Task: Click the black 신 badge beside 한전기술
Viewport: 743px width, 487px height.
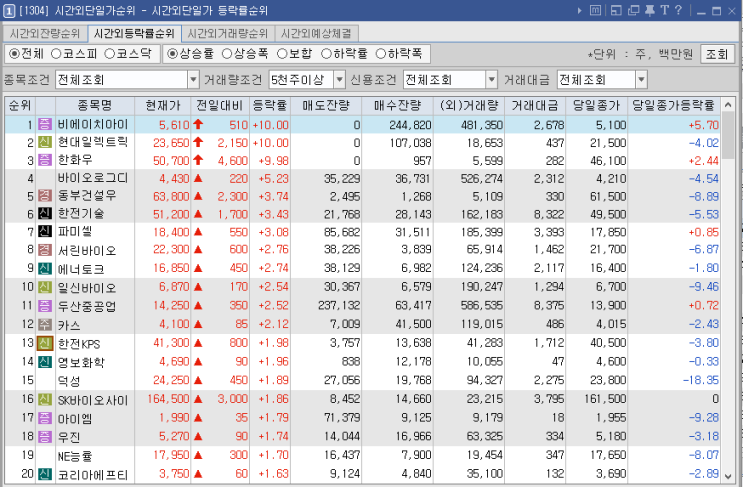Action: [x=45, y=214]
